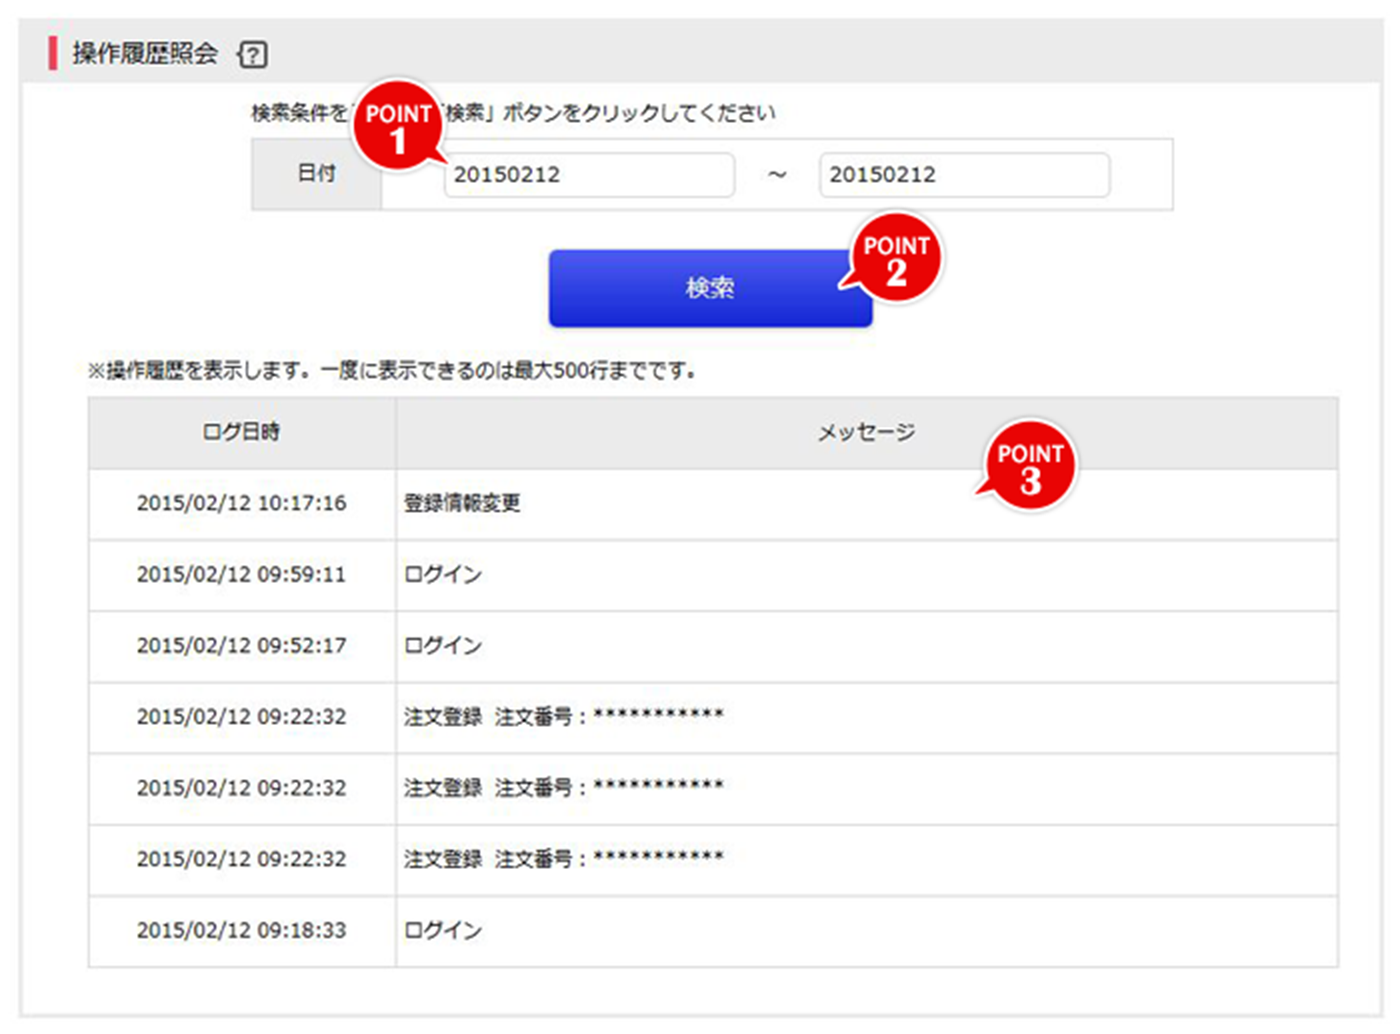Select the 2015/02/12 09:18:33 timestamp cell
The width and height of the screenshot is (1400, 1034).
click(x=241, y=931)
